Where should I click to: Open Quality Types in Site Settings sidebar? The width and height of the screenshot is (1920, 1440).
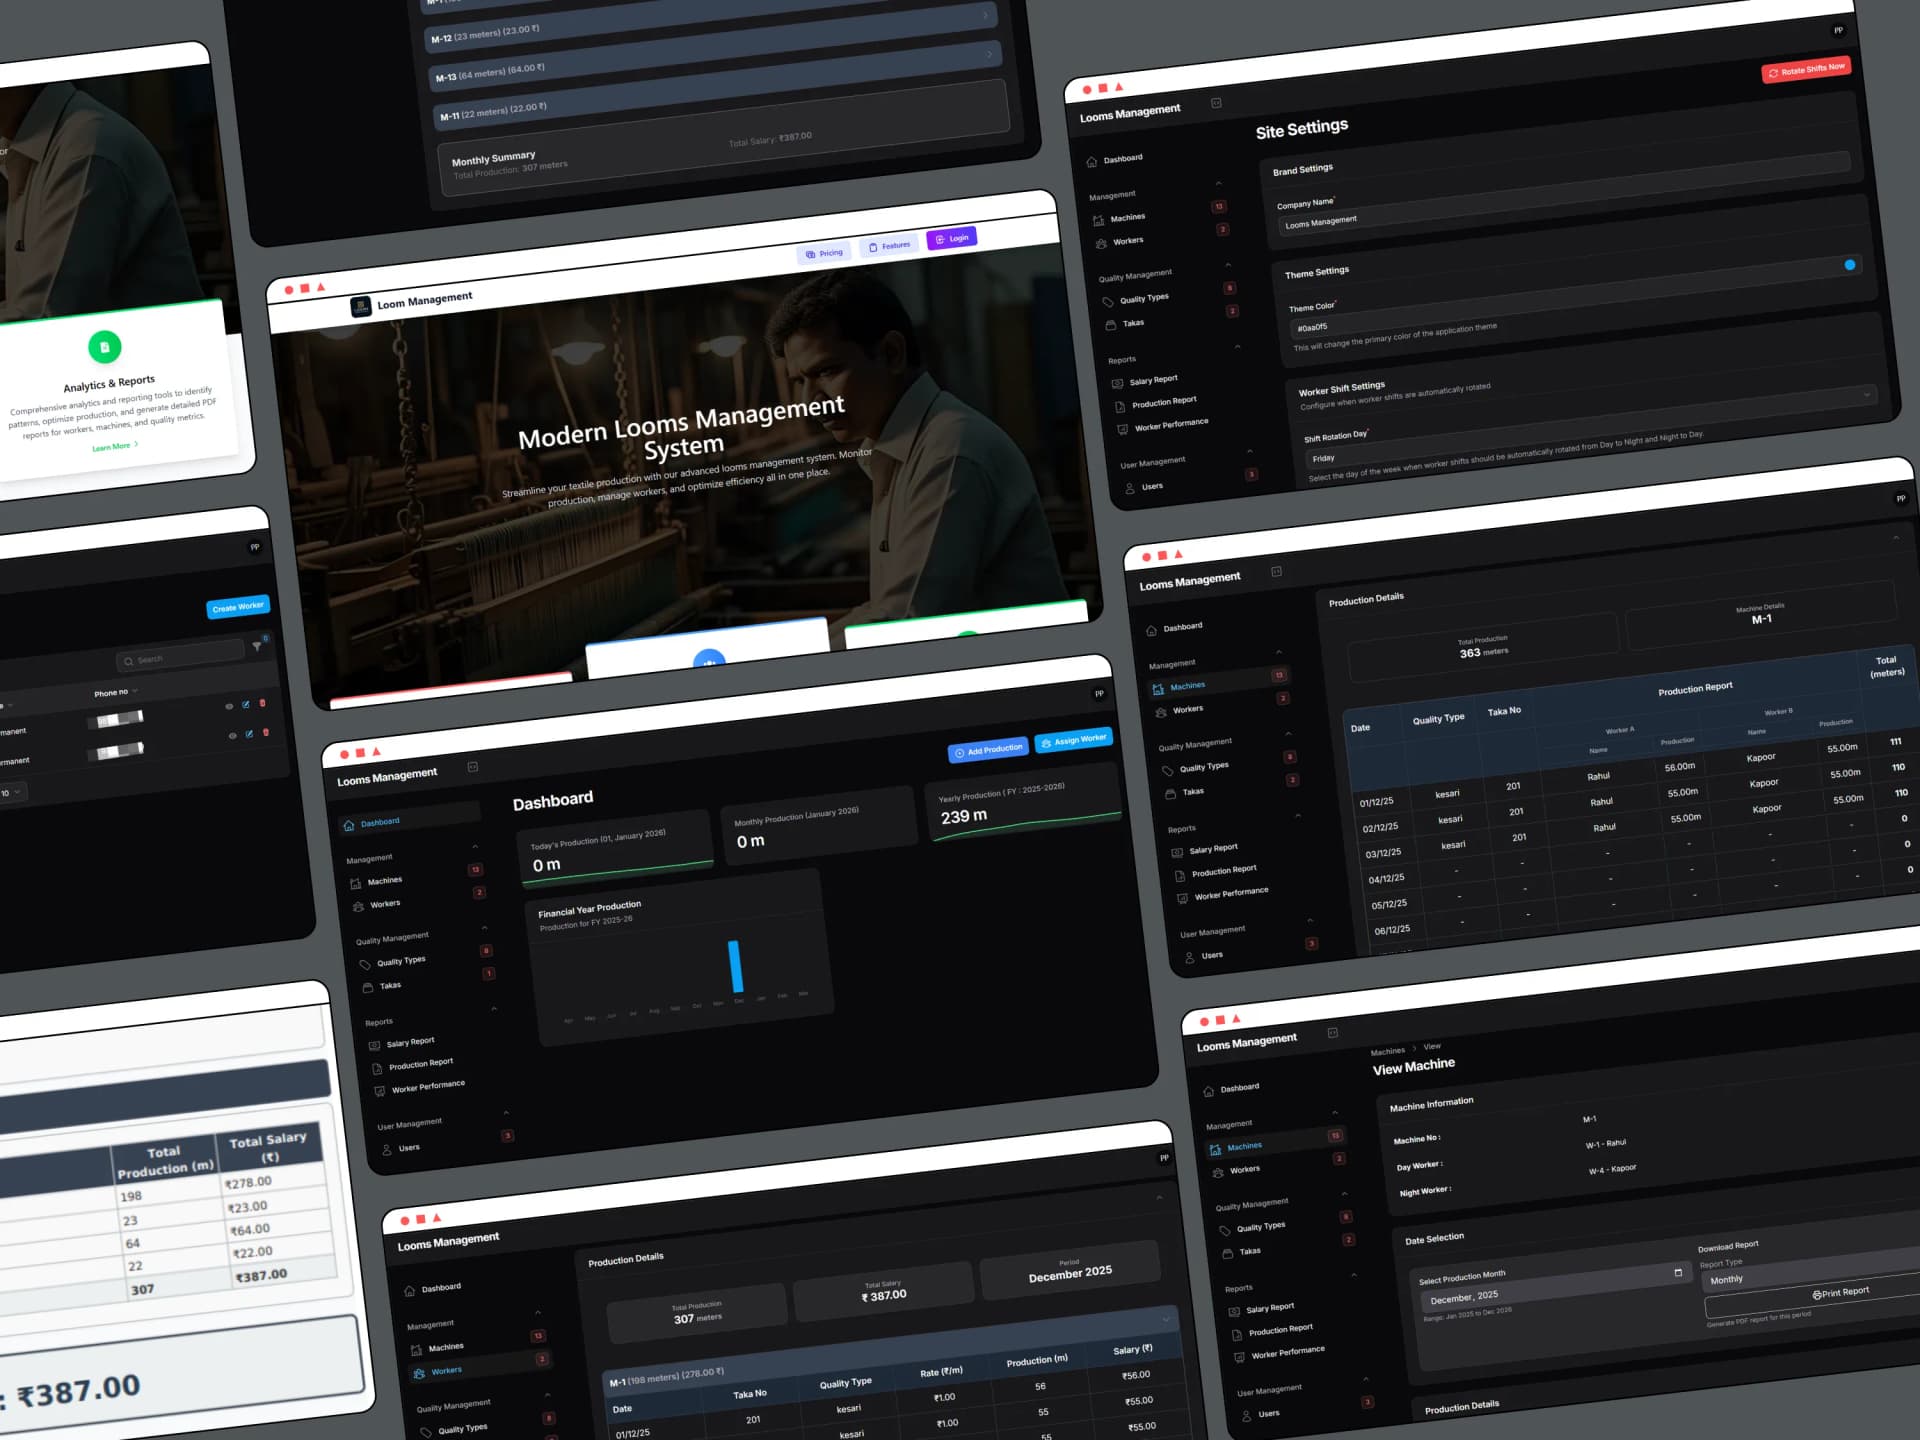click(1144, 298)
